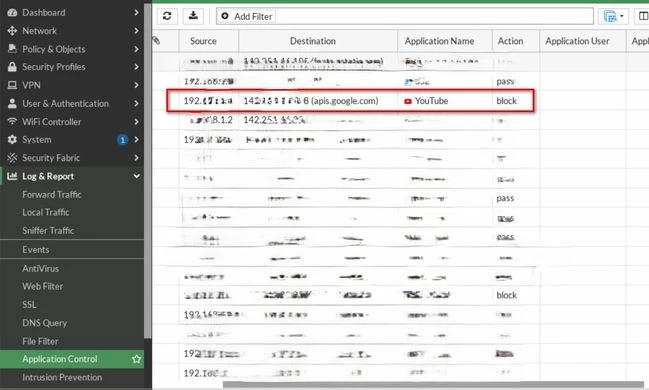Sort by Application Name column header

[439, 41]
